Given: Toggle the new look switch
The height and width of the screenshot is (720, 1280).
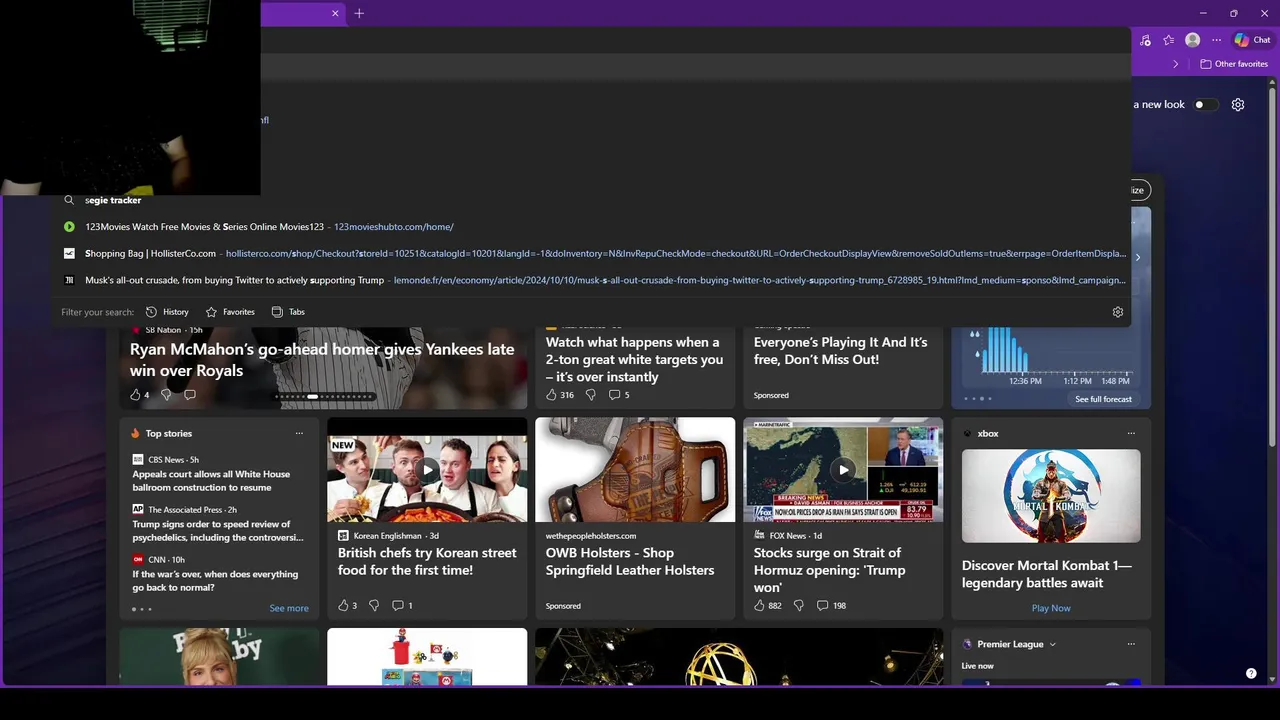Looking at the screenshot, I should pyautogui.click(x=1205, y=104).
